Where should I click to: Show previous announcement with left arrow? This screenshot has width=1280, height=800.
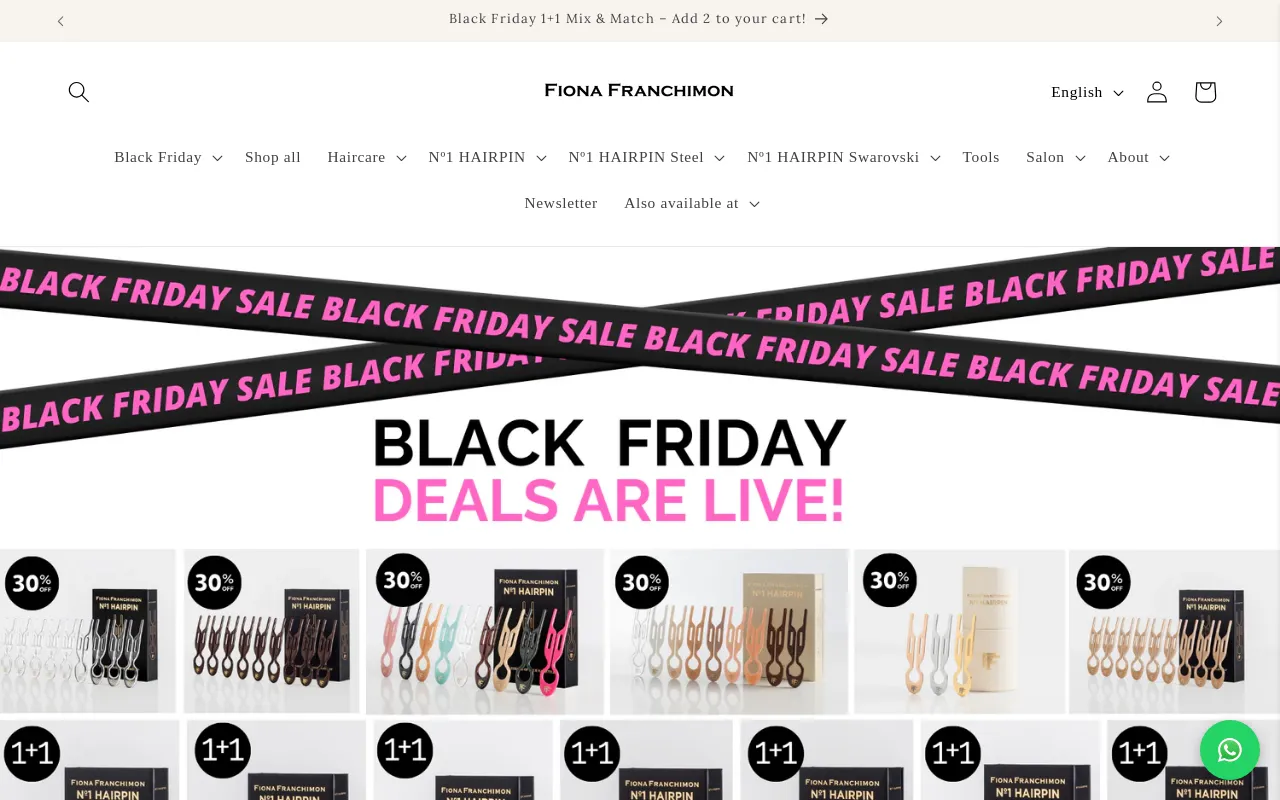coord(61,21)
